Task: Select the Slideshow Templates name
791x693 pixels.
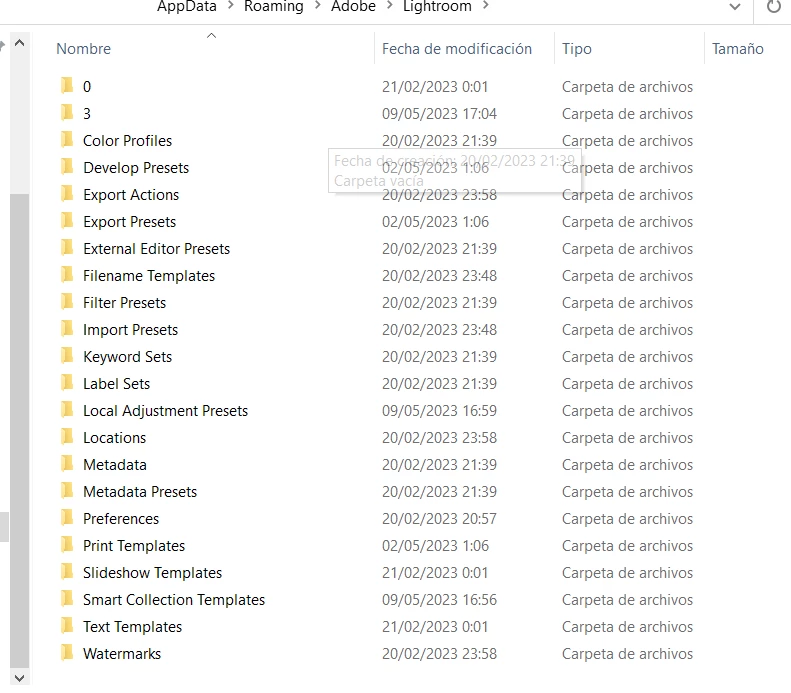Action: point(152,572)
